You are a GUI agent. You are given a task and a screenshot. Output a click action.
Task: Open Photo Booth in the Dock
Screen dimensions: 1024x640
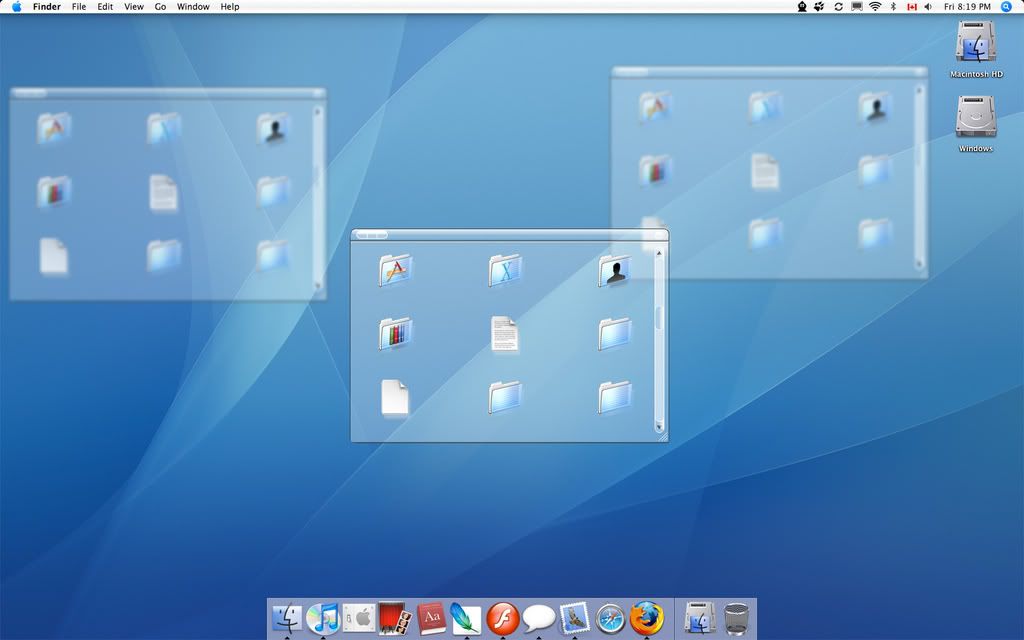click(396, 619)
